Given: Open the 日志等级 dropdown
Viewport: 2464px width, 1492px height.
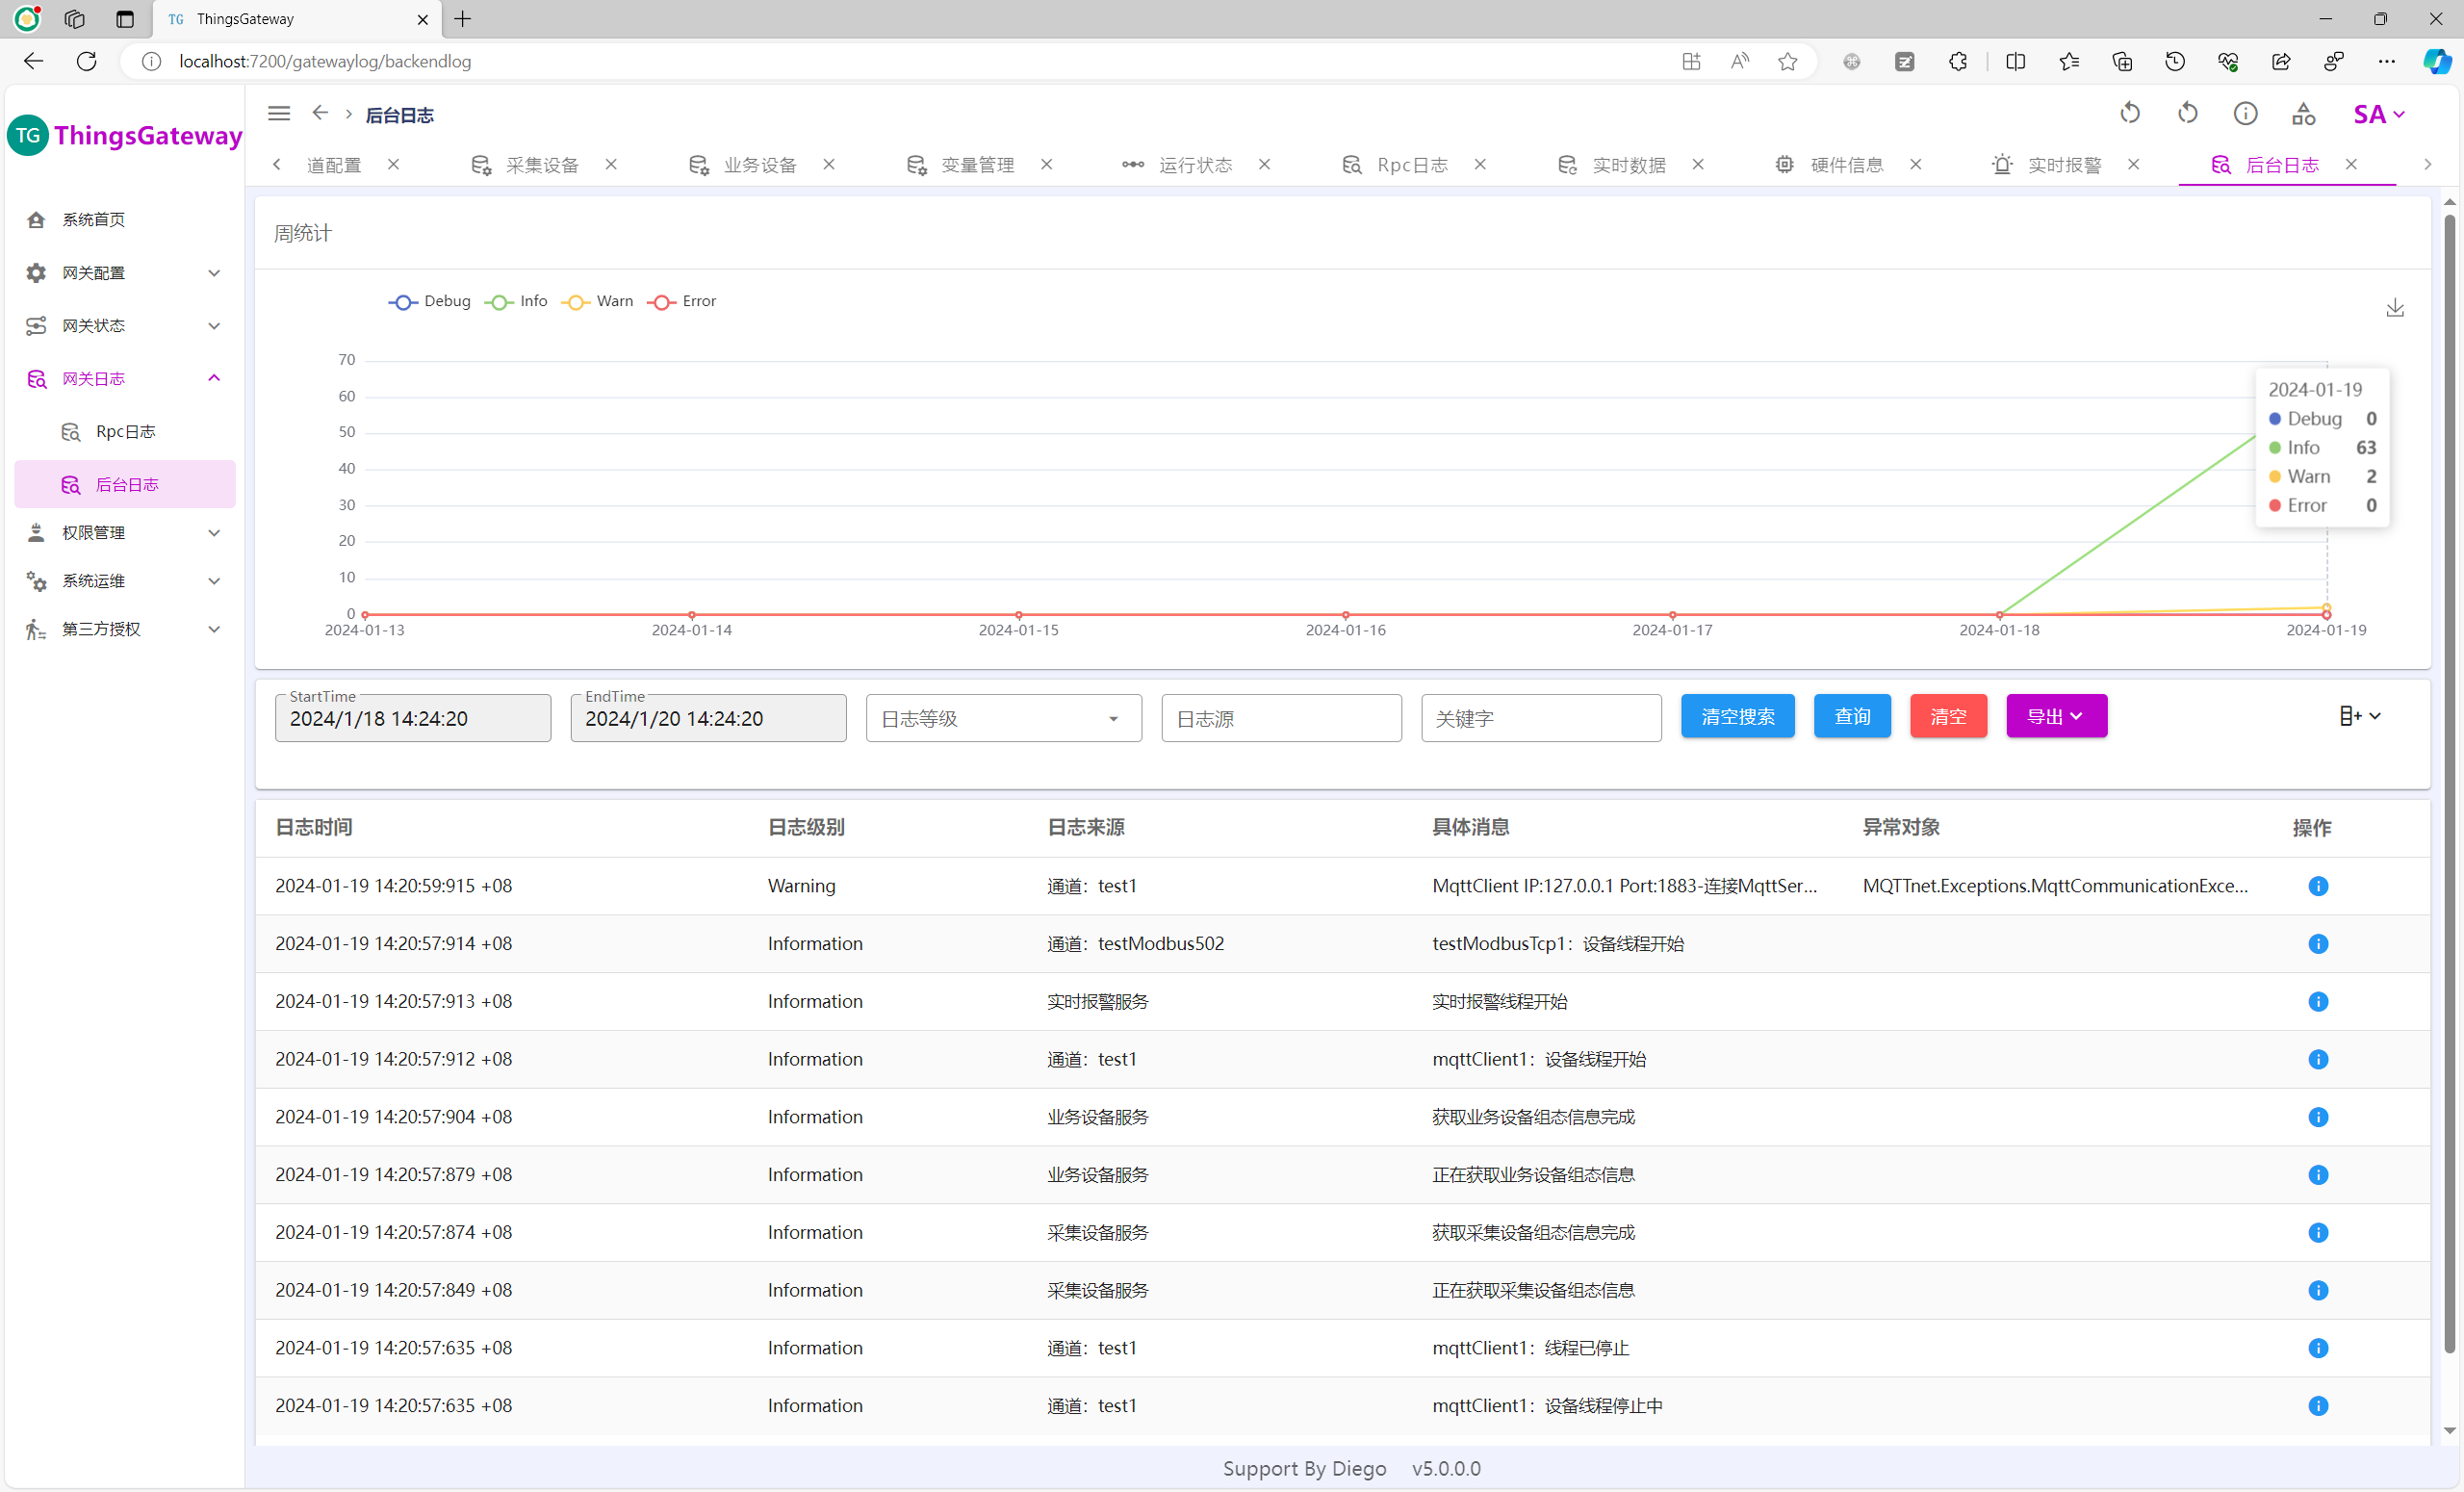Looking at the screenshot, I should 1003,718.
